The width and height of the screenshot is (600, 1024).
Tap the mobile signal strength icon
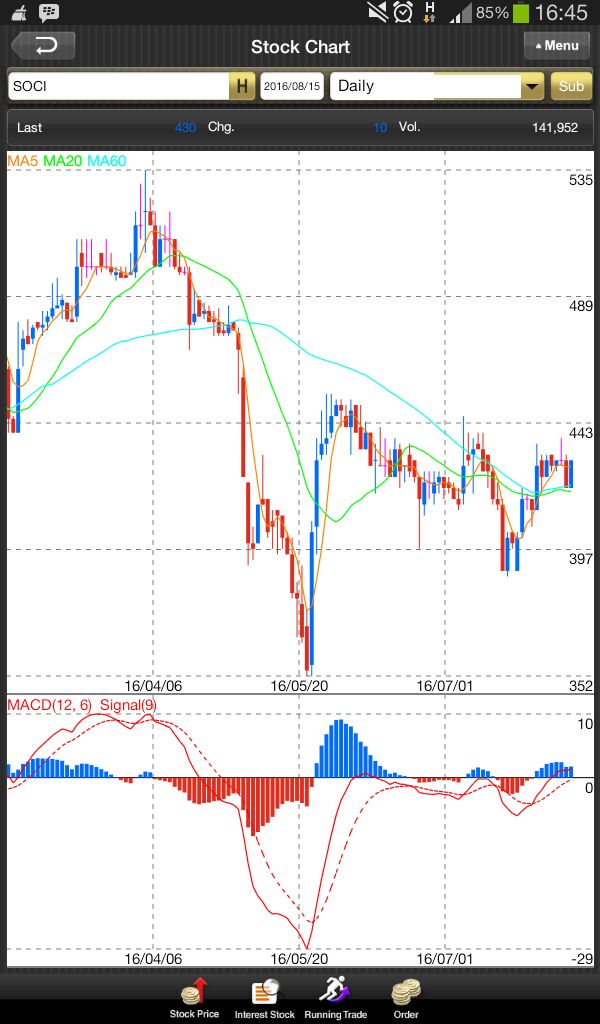[x=460, y=12]
